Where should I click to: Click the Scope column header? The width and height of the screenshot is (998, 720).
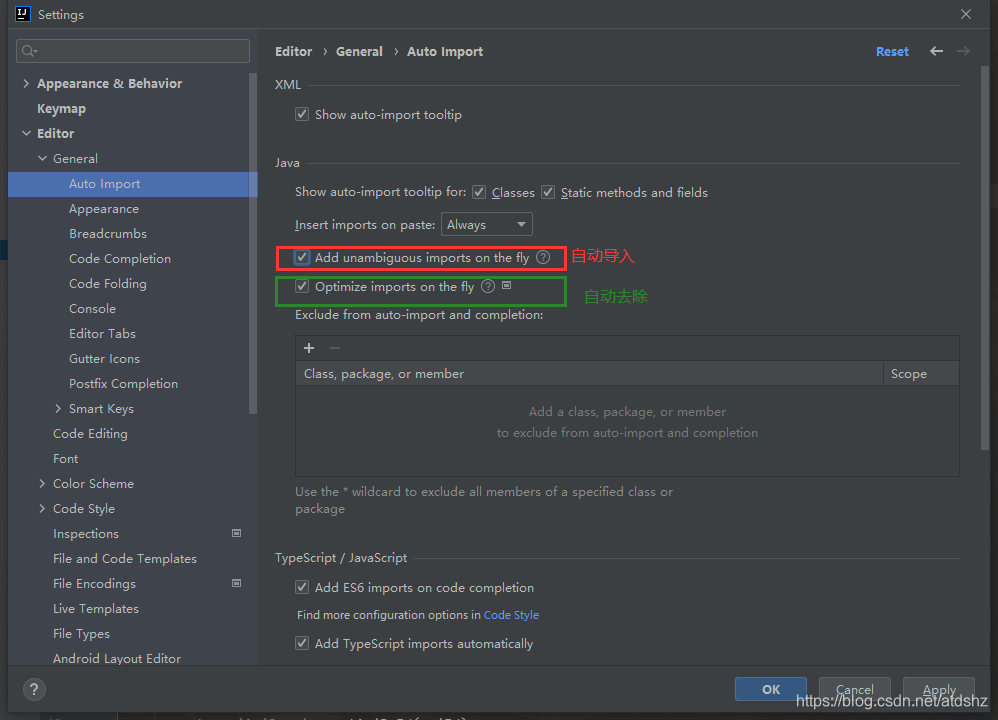click(x=921, y=374)
